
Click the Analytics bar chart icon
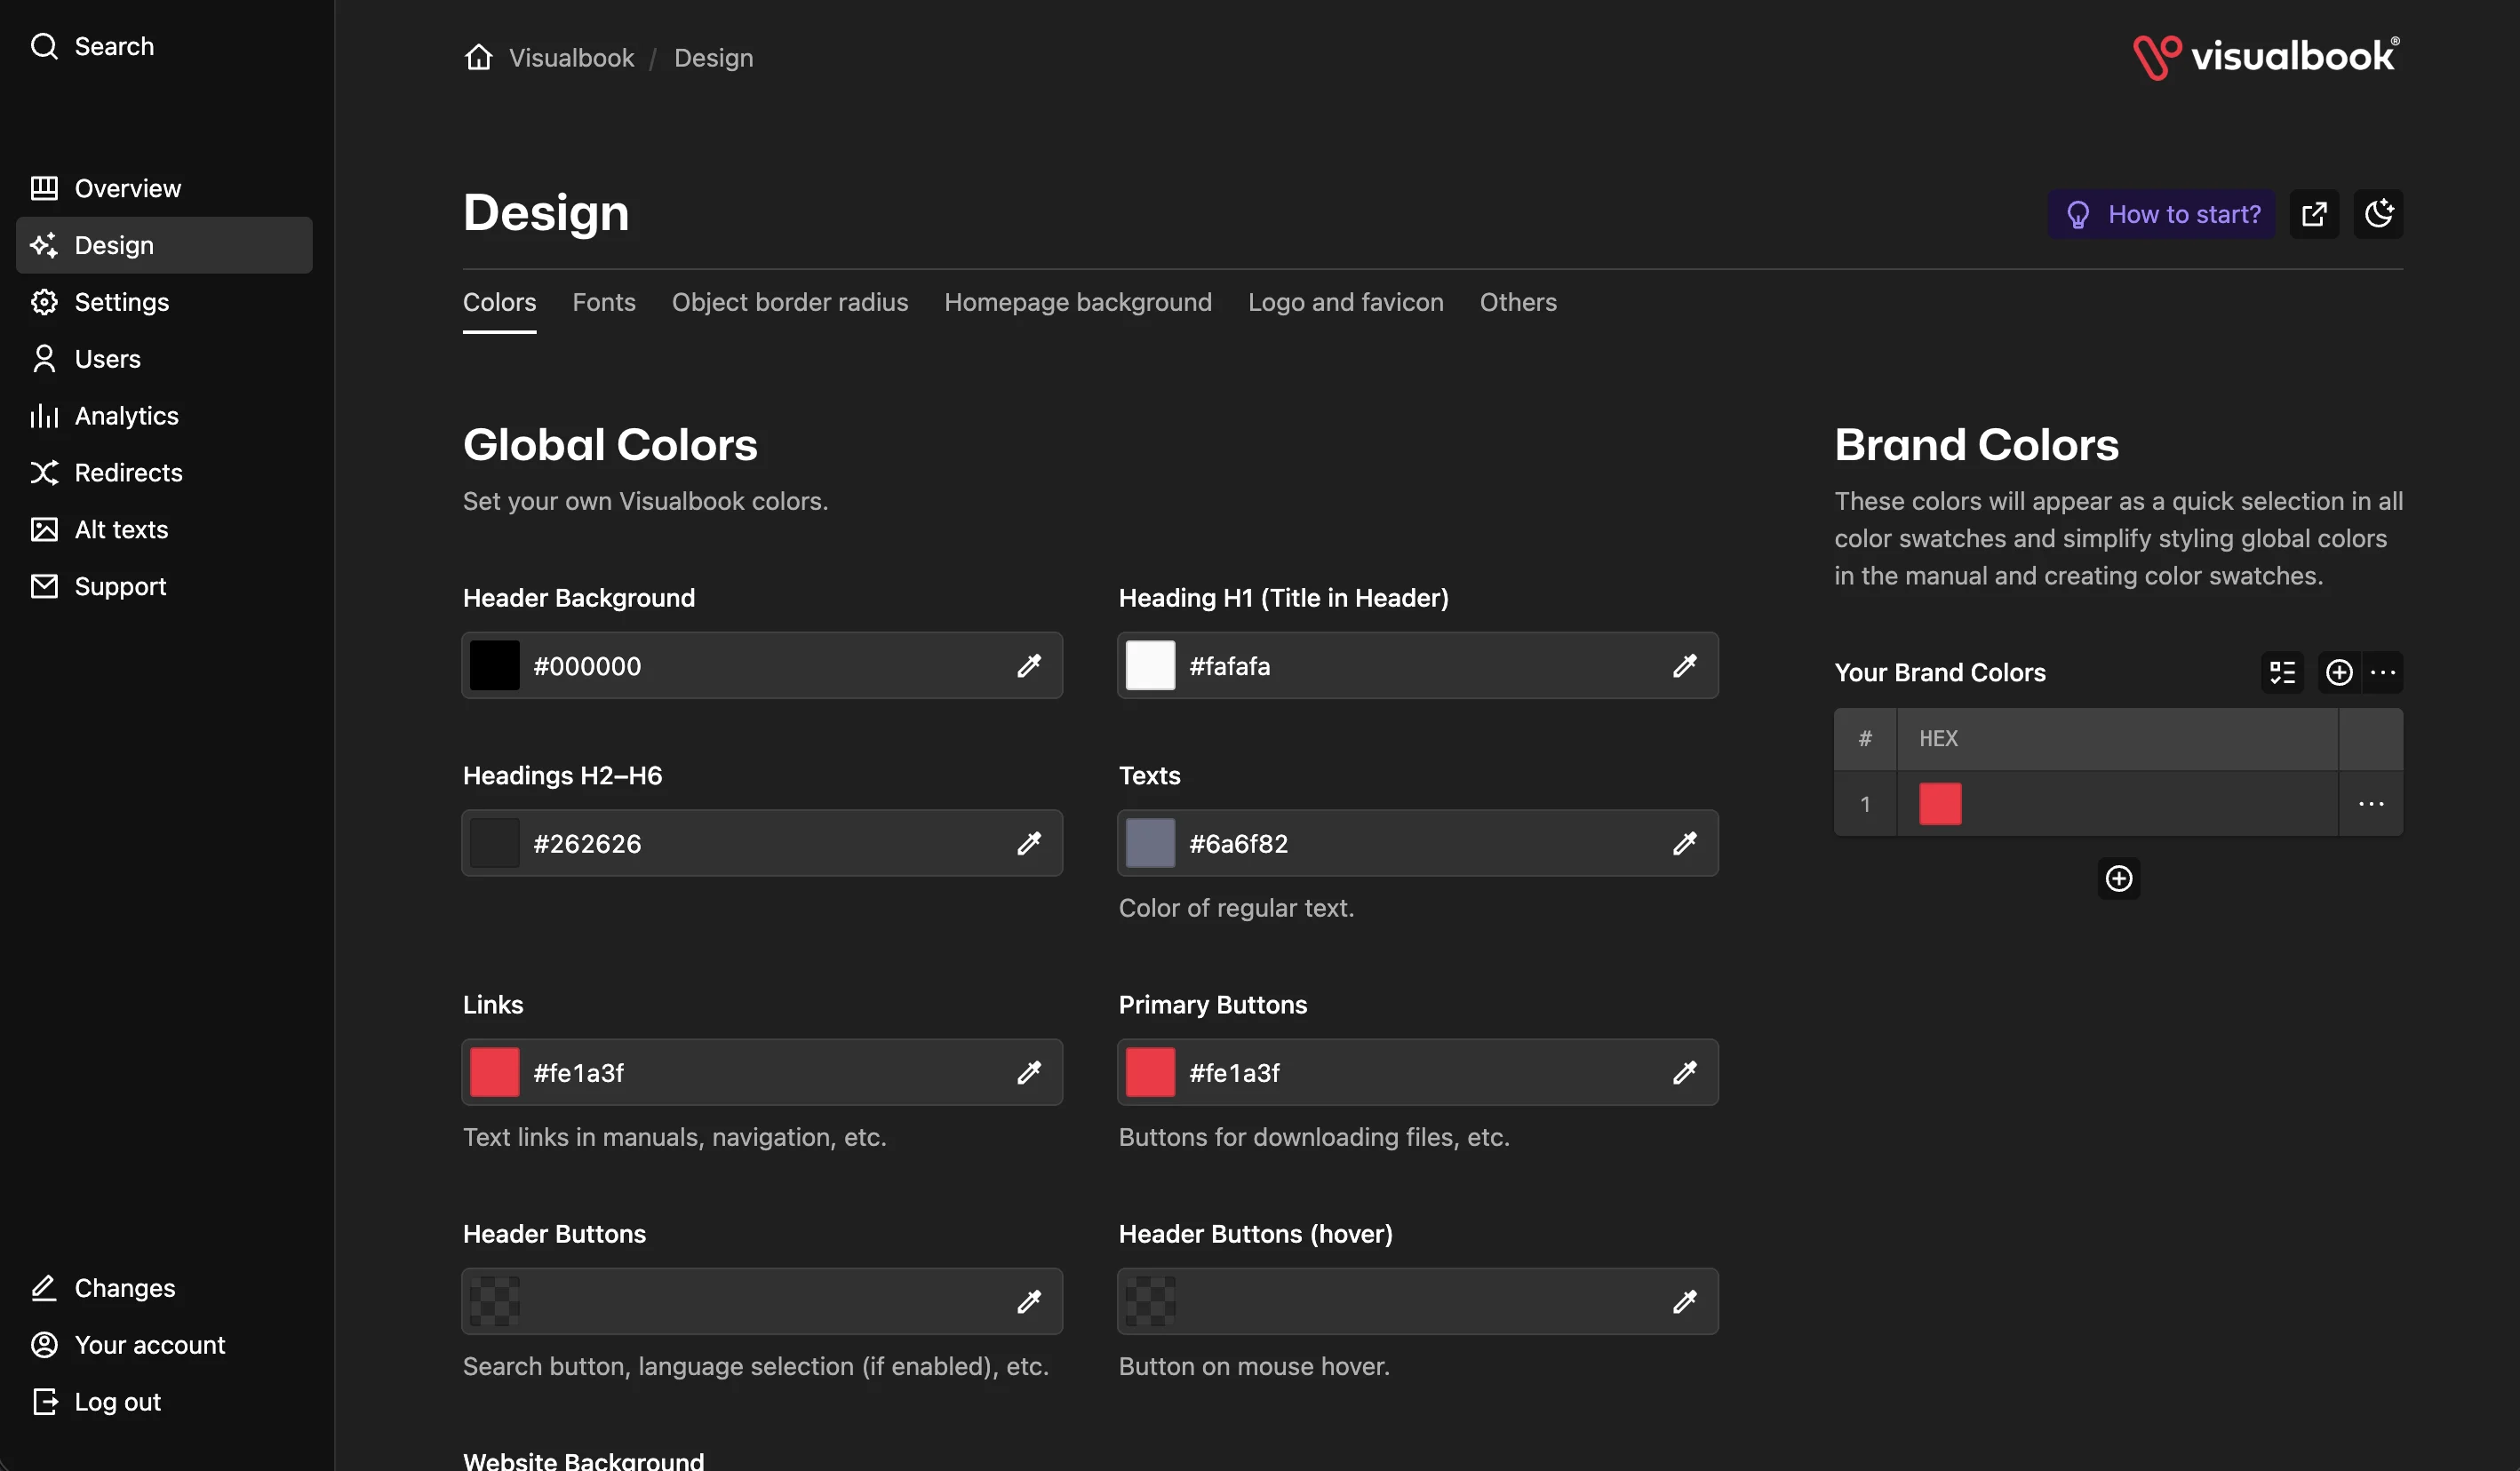(44, 416)
